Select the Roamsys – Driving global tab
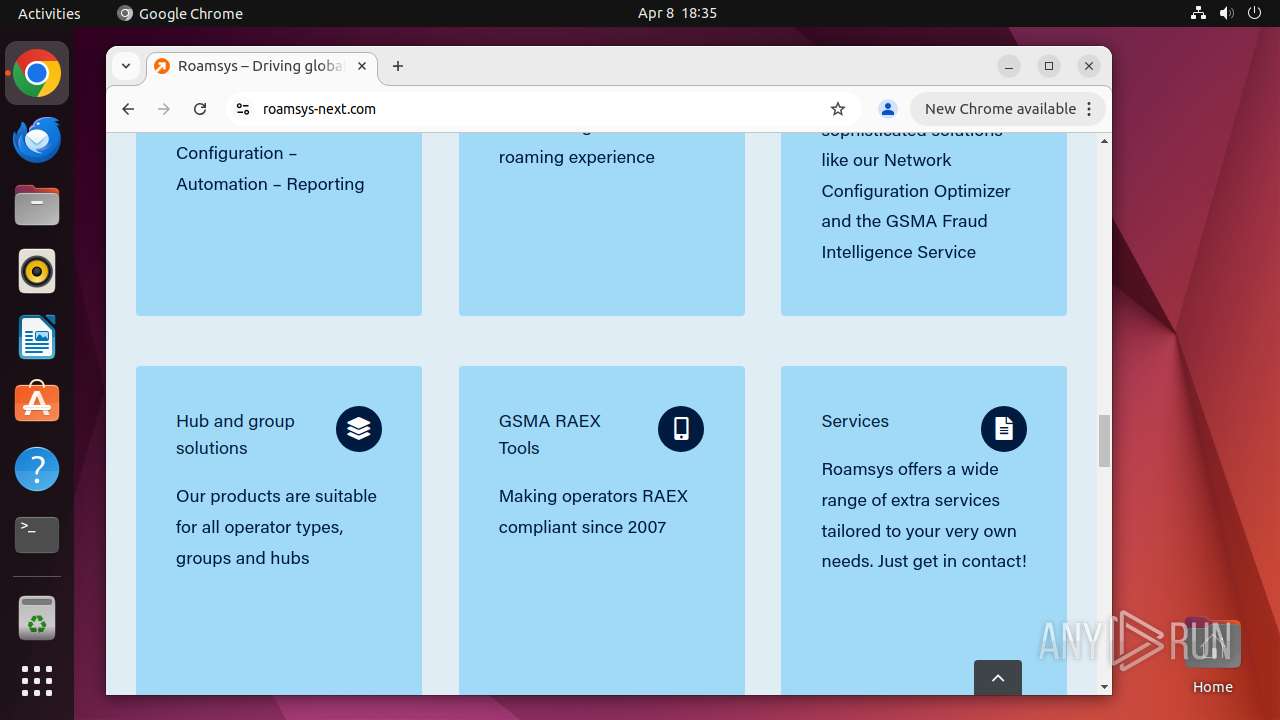This screenshot has width=1280, height=720. pos(260,66)
